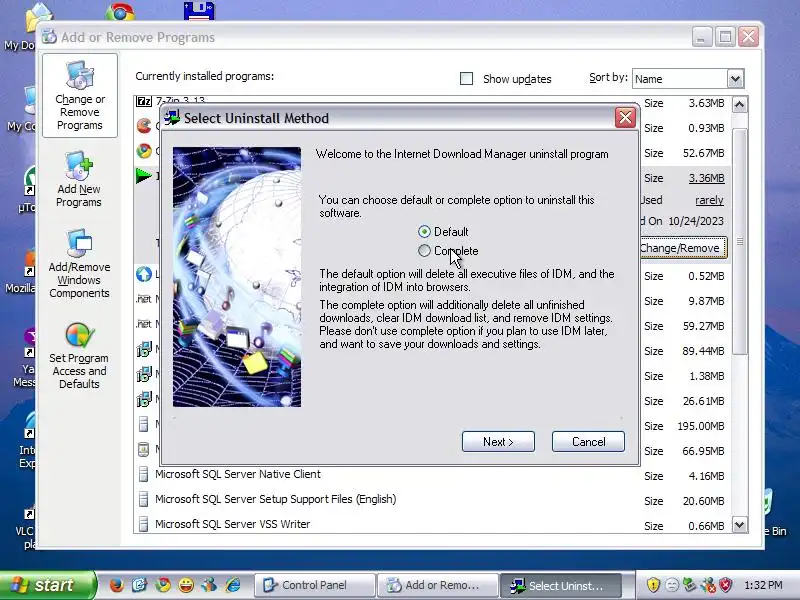Viewport: 800px width, 600px height.
Task: Open Change or Remove Programs panel
Action: click(x=80, y=95)
